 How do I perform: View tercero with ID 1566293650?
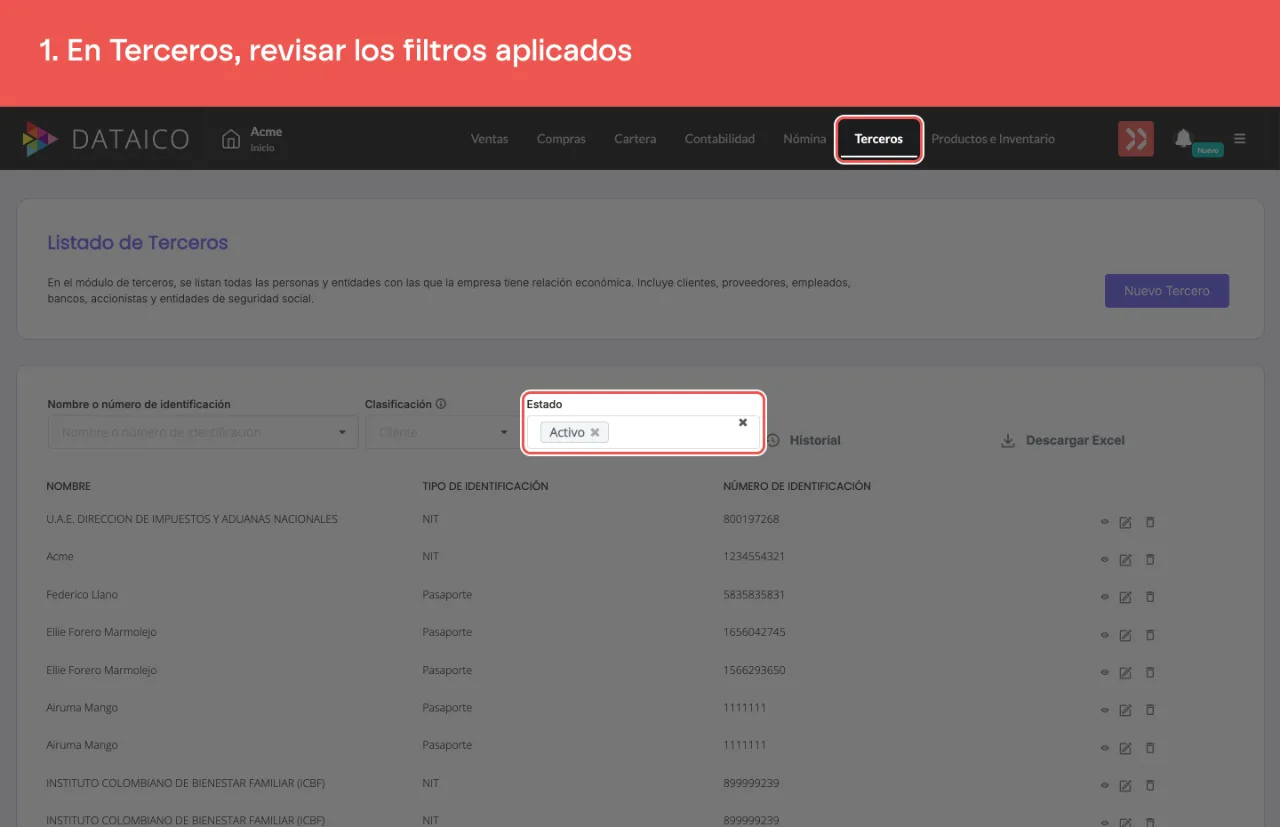[1105, 672]
